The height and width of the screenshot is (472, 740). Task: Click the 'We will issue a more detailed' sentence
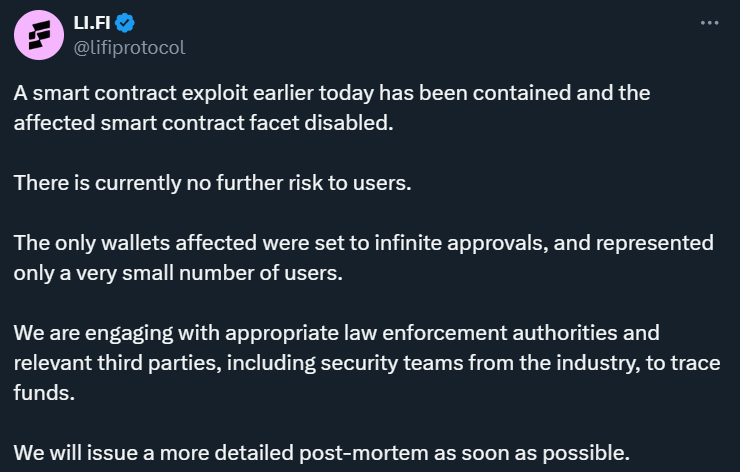pyautogui.click(x=321, y=453)
